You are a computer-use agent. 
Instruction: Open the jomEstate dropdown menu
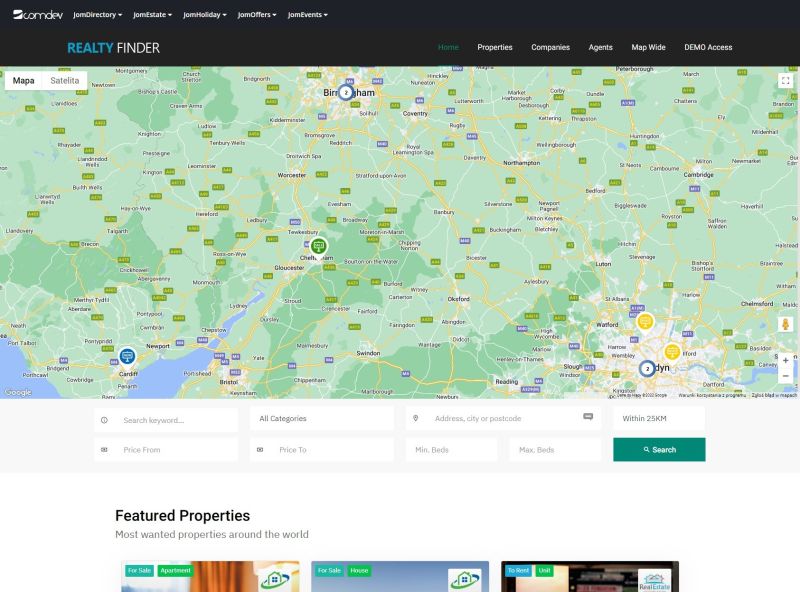click(x=152, y=14)
